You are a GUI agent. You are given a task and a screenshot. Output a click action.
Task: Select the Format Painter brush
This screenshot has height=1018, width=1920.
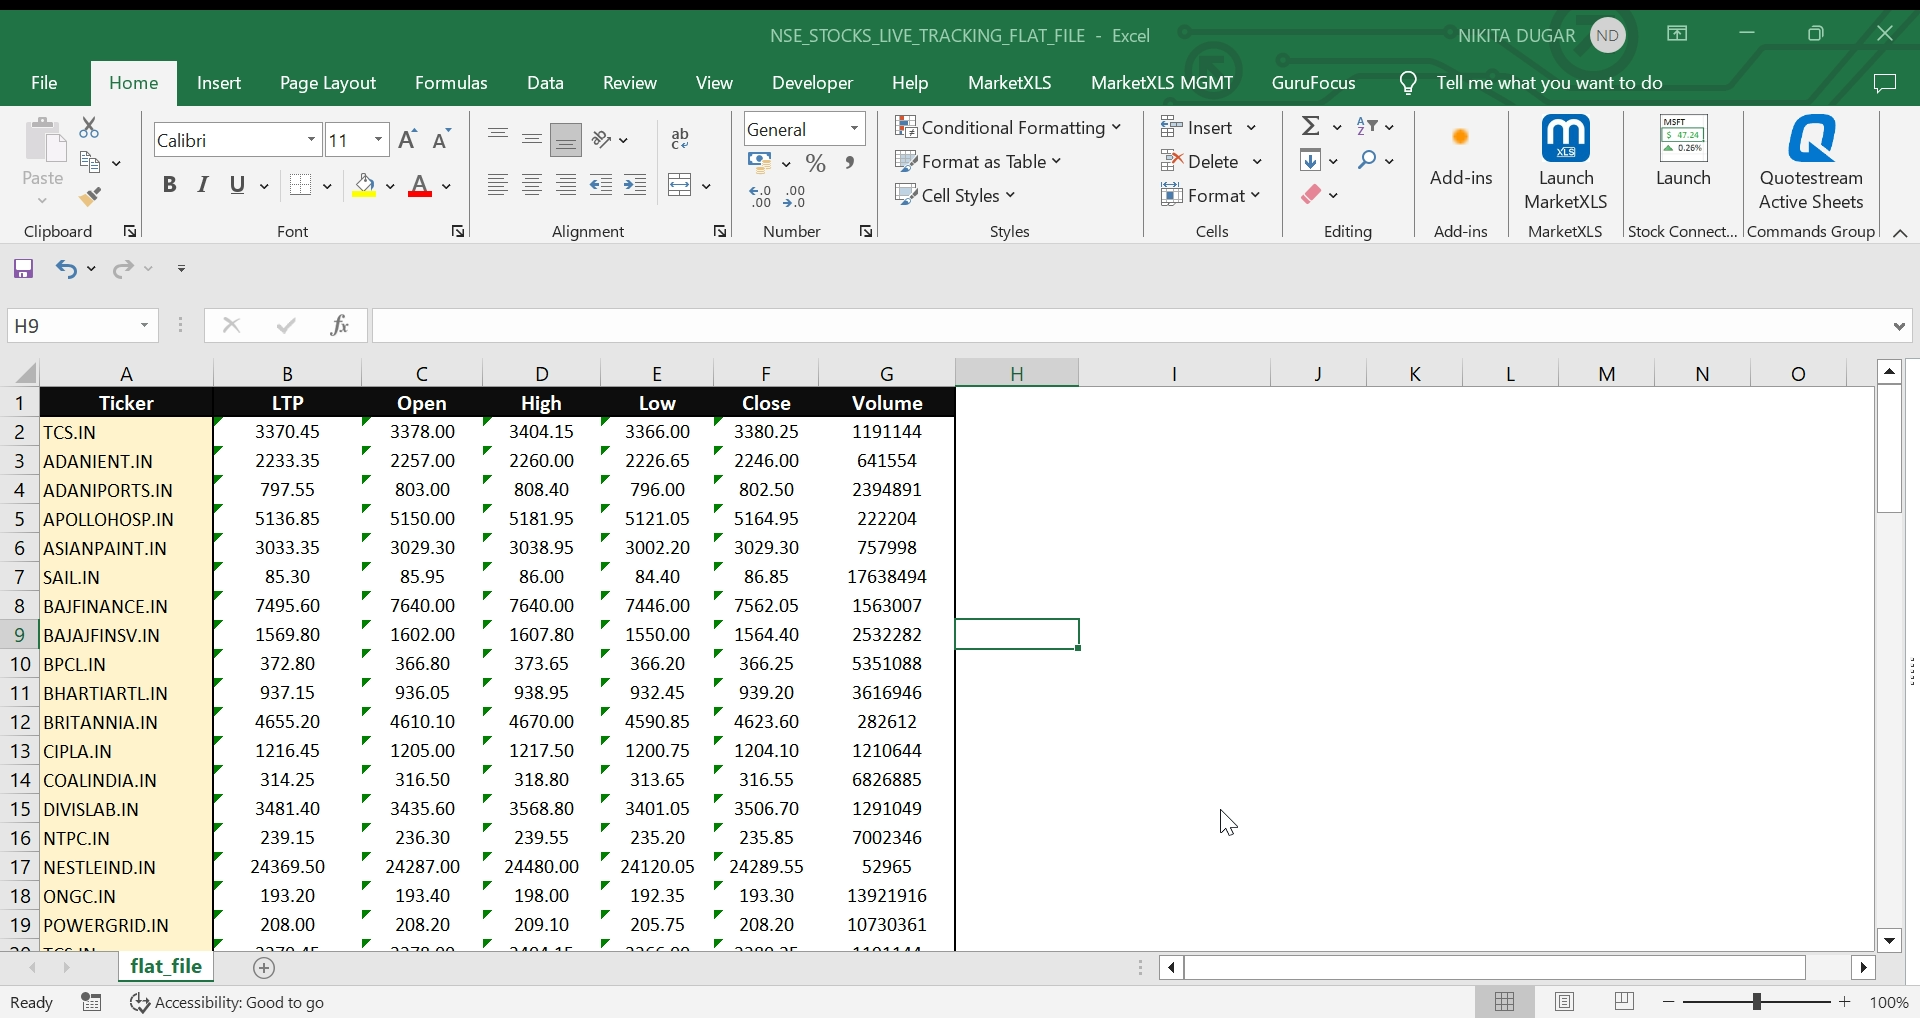(90, 196)
